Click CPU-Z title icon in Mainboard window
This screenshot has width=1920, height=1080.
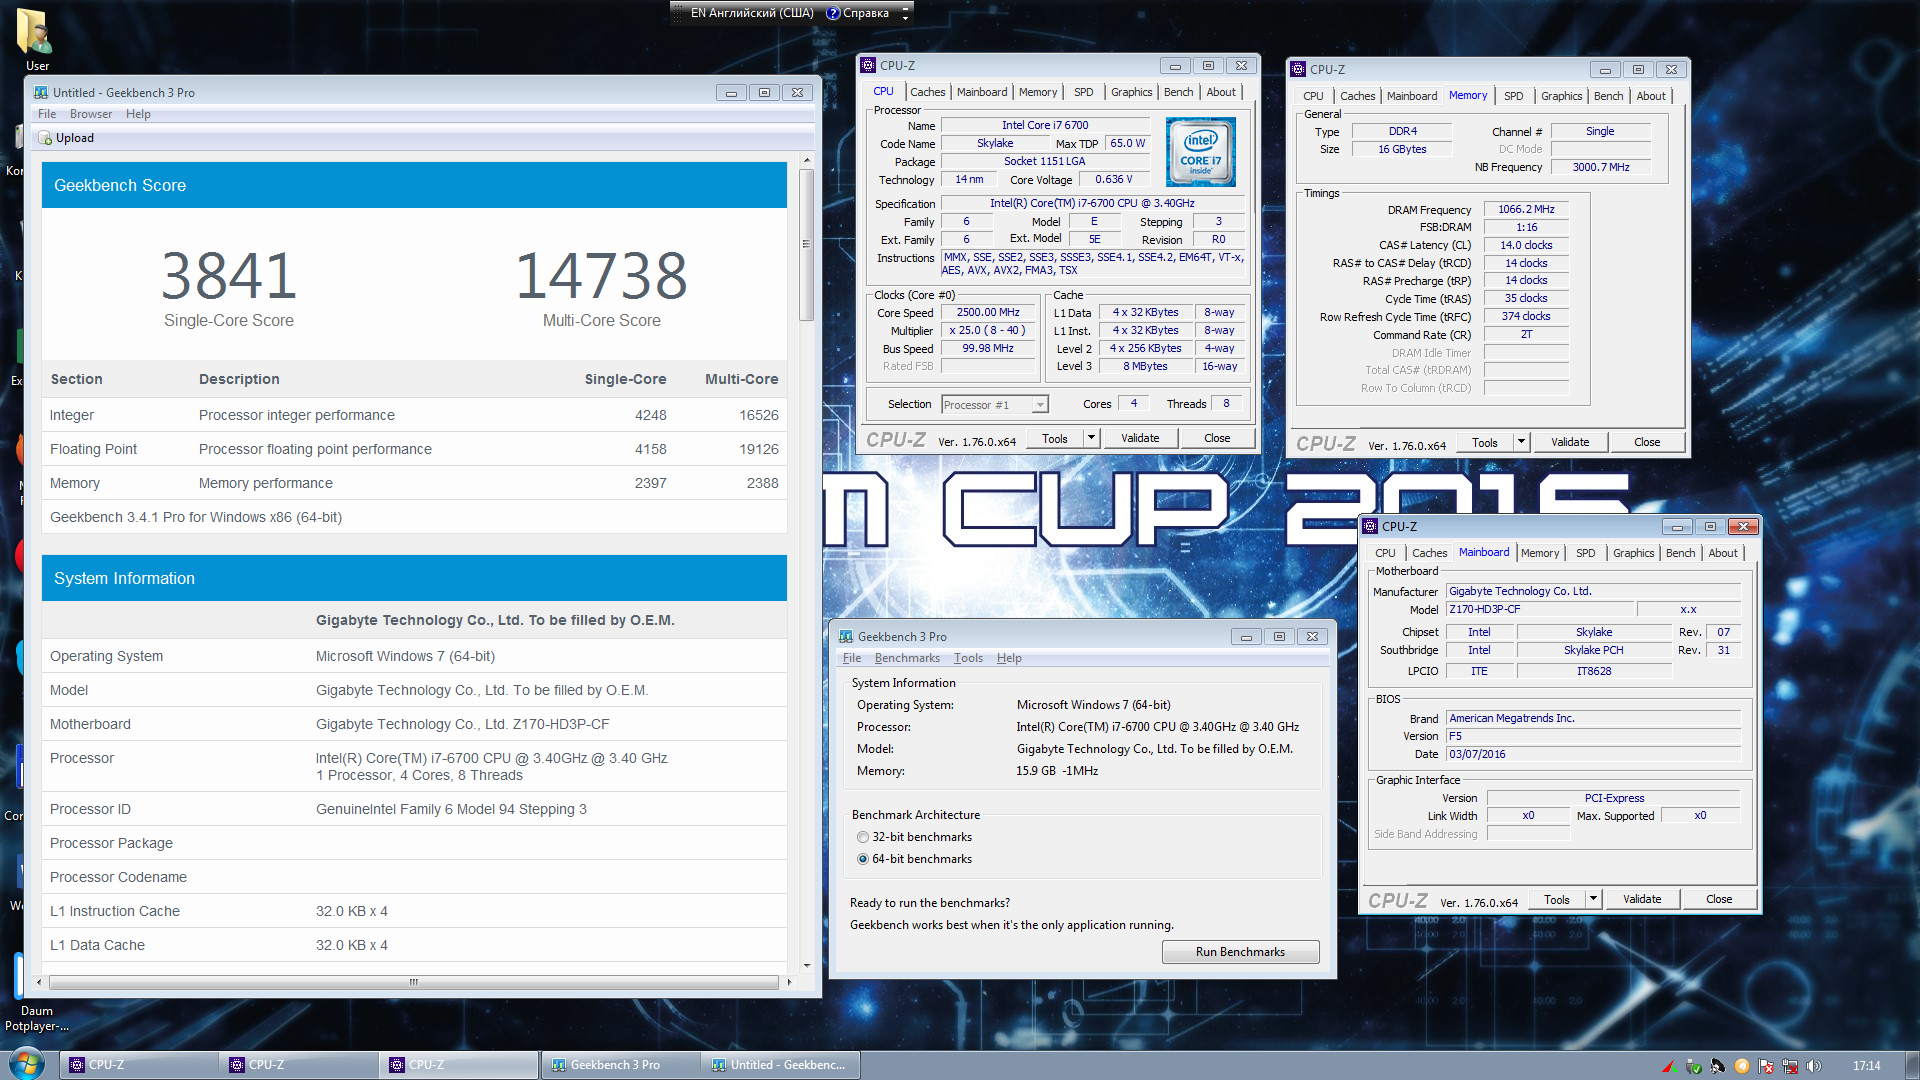click(1370, 527)
